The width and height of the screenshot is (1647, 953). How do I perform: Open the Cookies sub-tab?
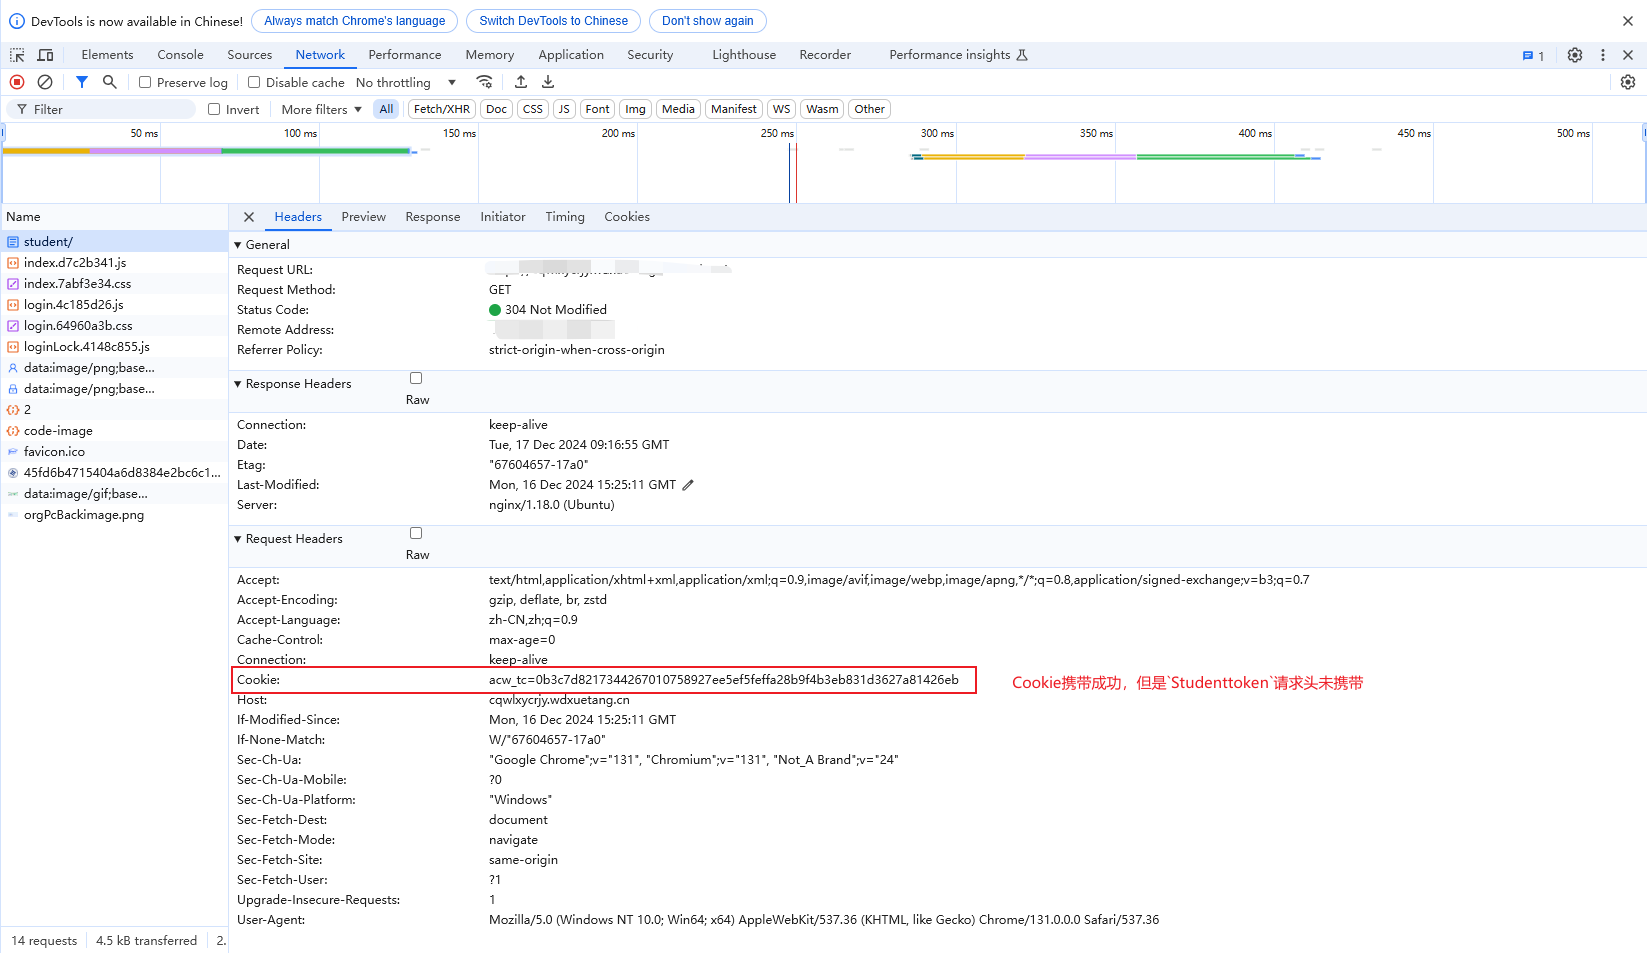point(627,217)
